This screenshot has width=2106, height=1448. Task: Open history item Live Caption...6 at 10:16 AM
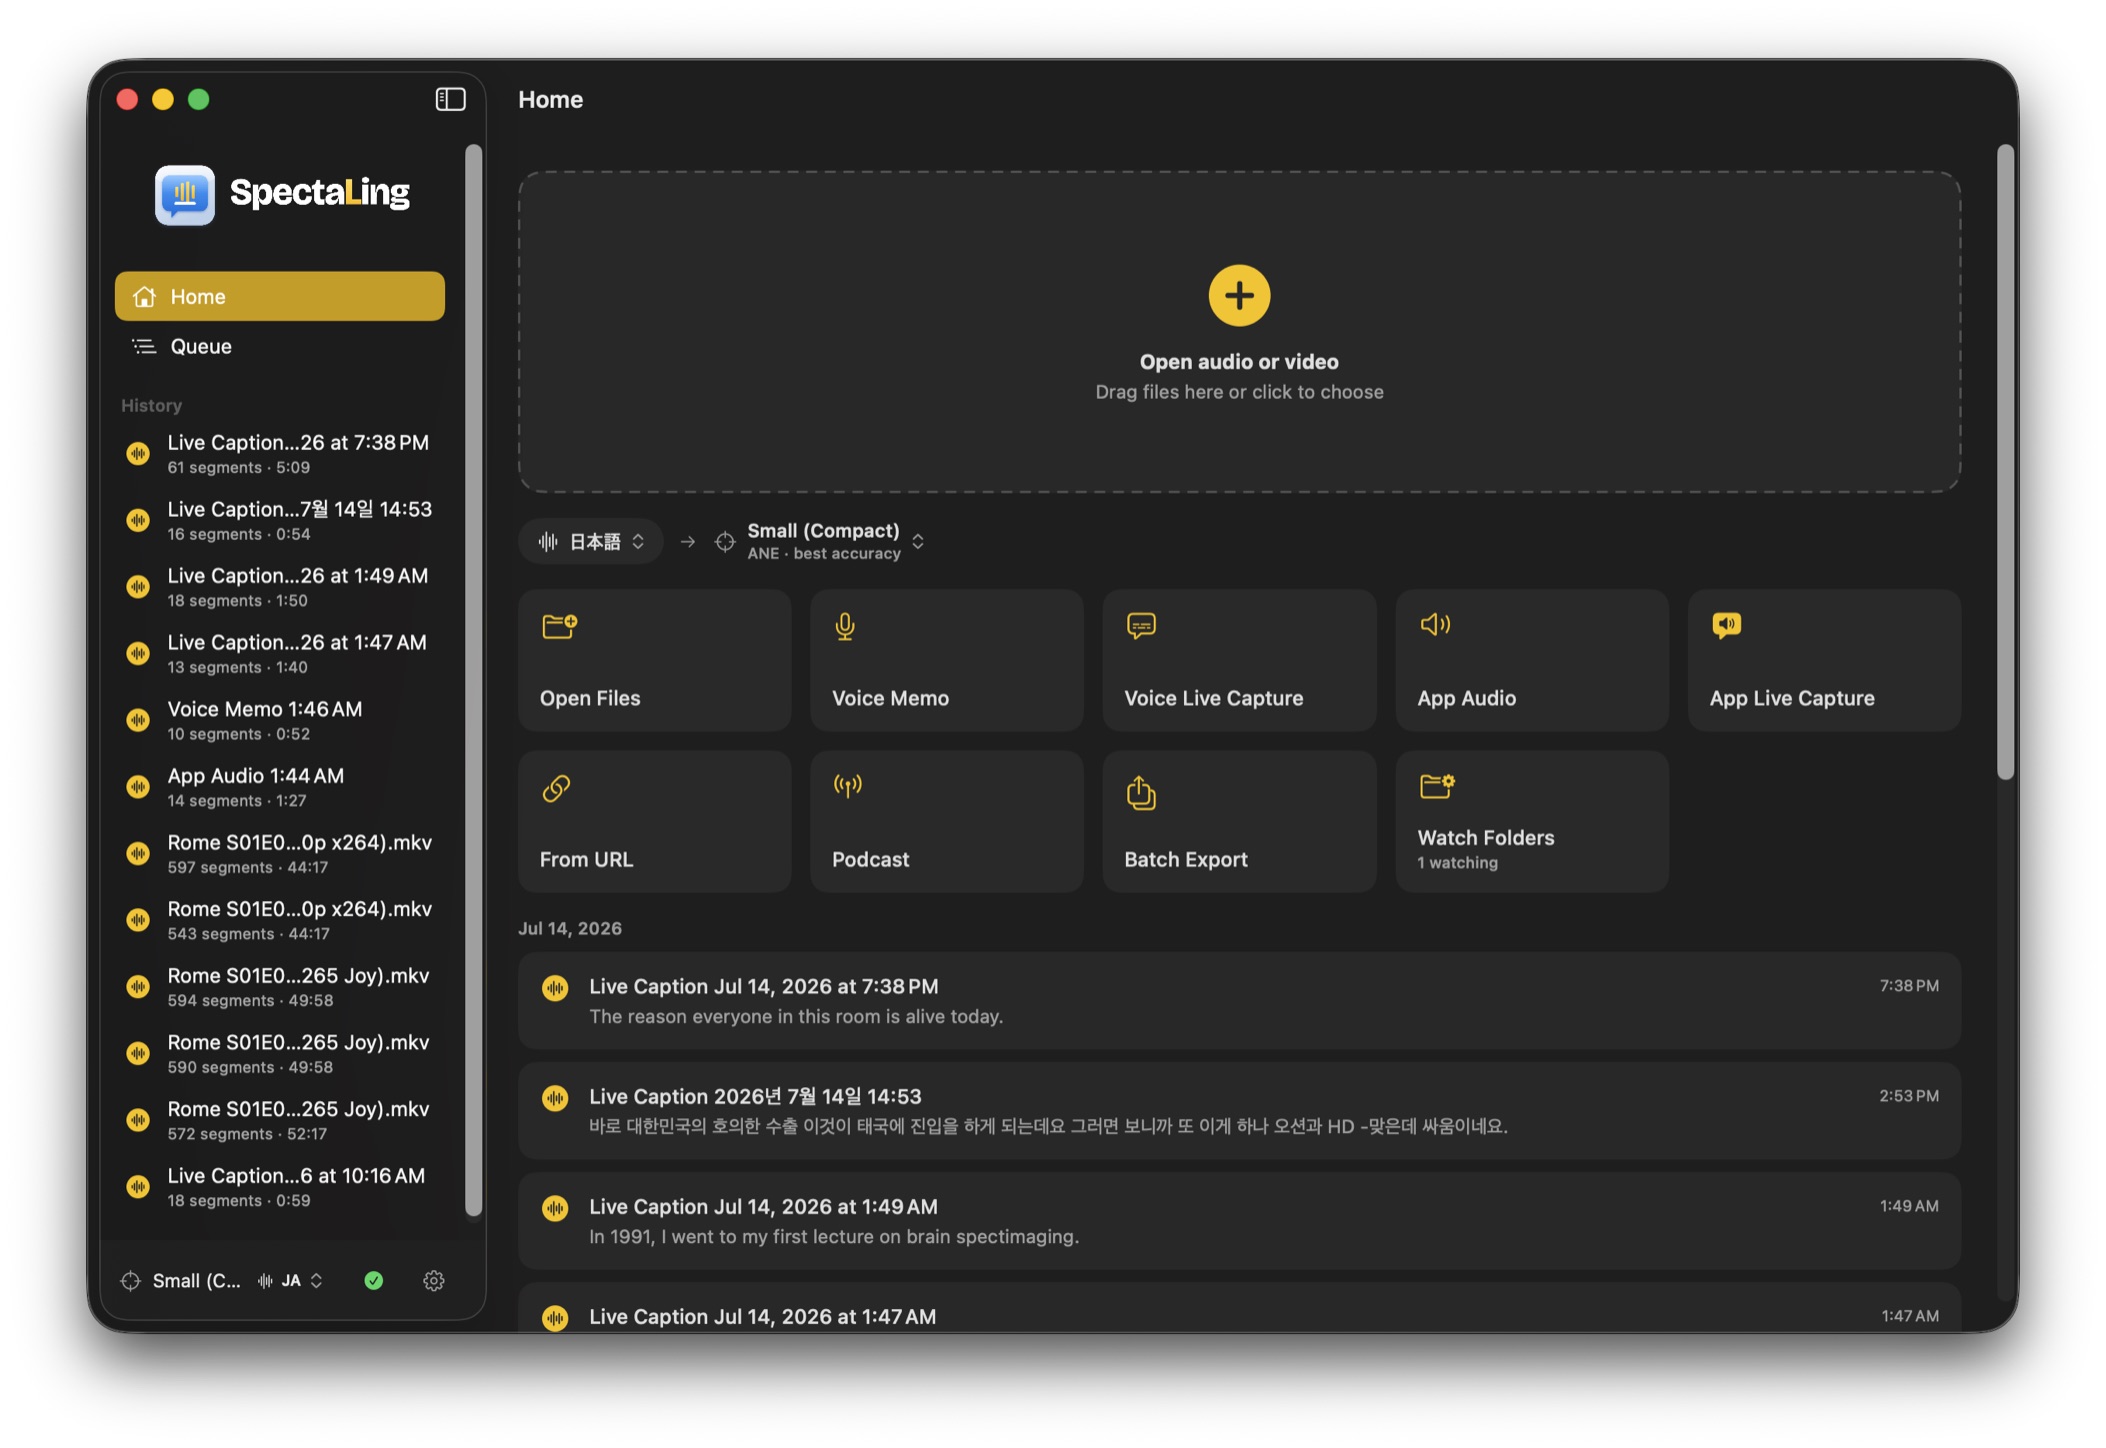(x=280, y=1187)
